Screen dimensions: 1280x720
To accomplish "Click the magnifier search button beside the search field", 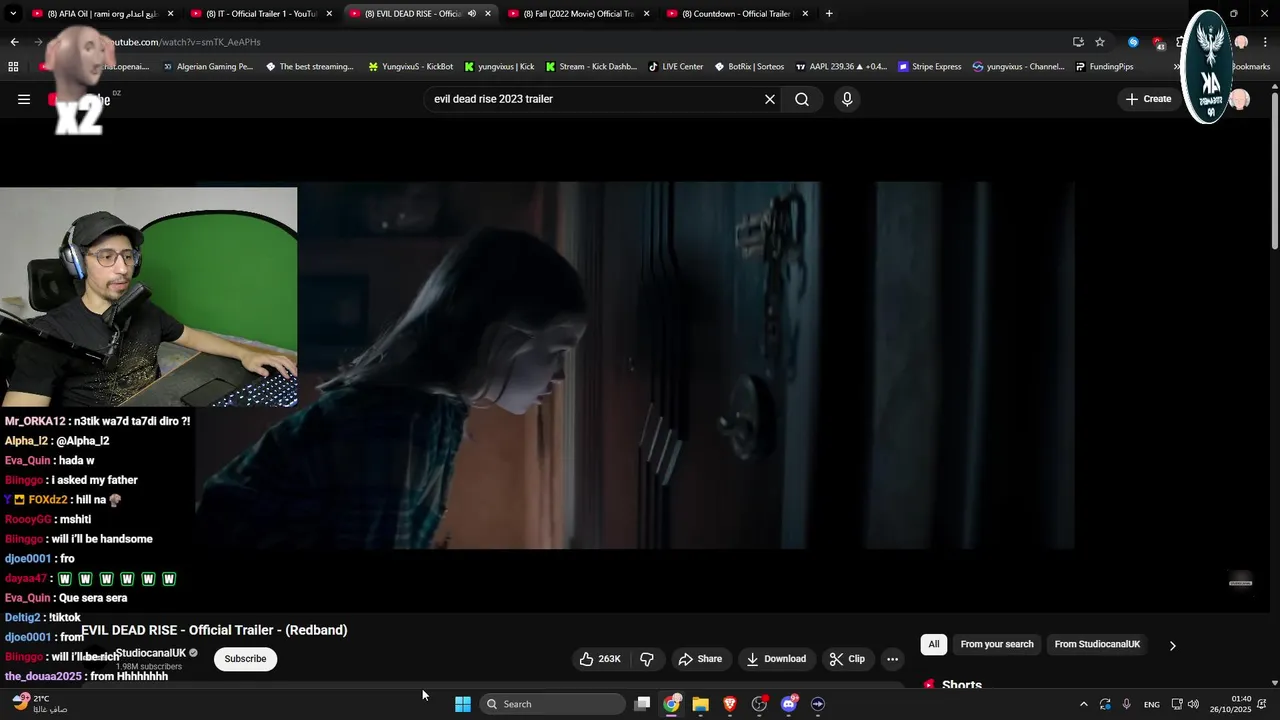I will 802,99.
